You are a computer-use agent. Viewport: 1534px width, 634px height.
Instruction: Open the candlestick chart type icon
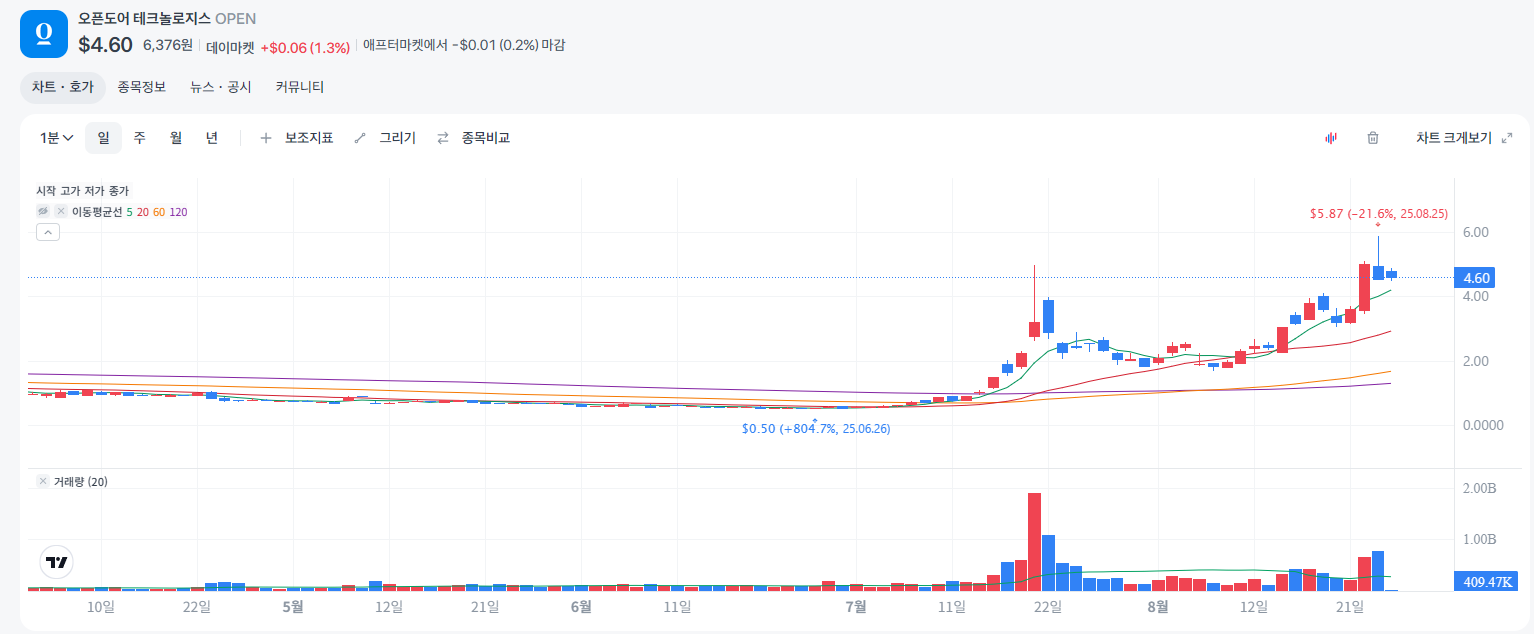coord(1331,138)
